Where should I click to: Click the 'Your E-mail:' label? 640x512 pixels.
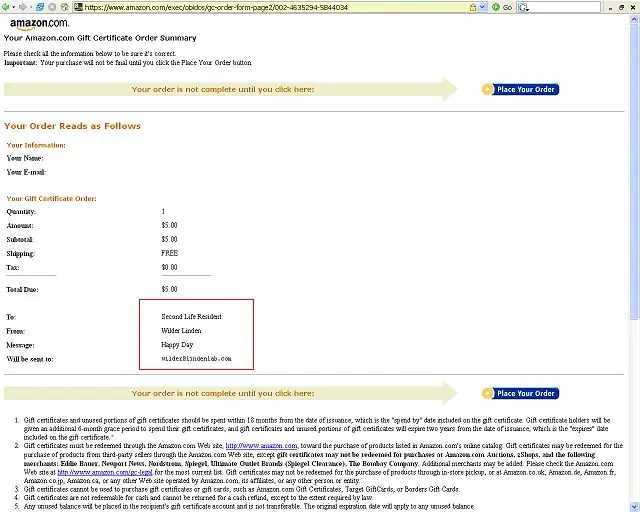[26, 172]
